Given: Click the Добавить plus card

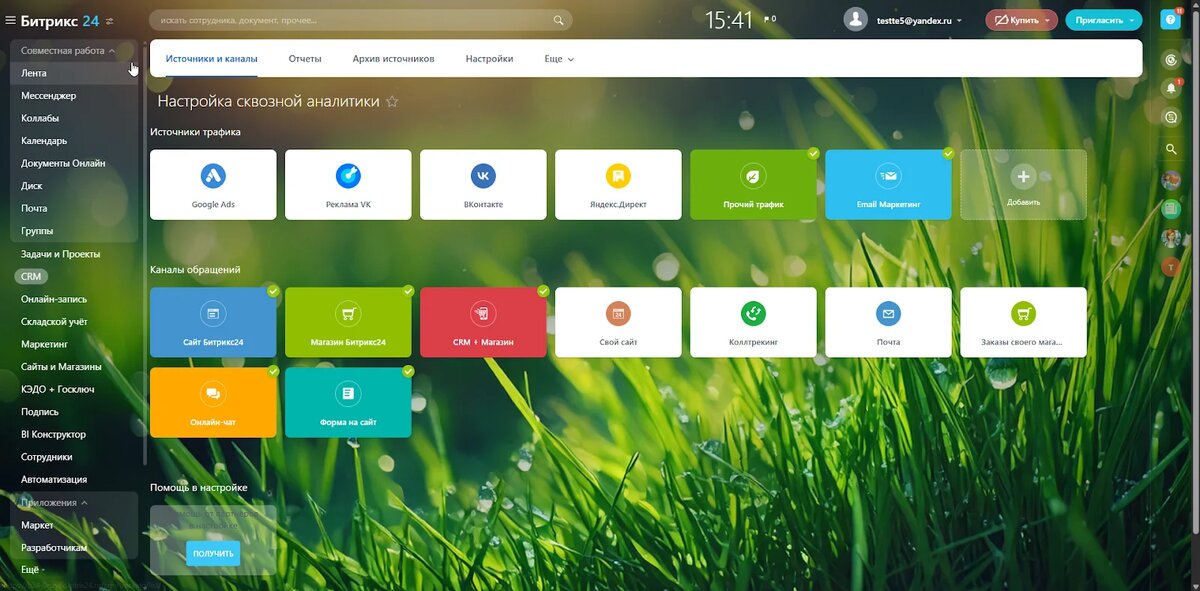Looking at the screenshot, I should click(1023, 185).
